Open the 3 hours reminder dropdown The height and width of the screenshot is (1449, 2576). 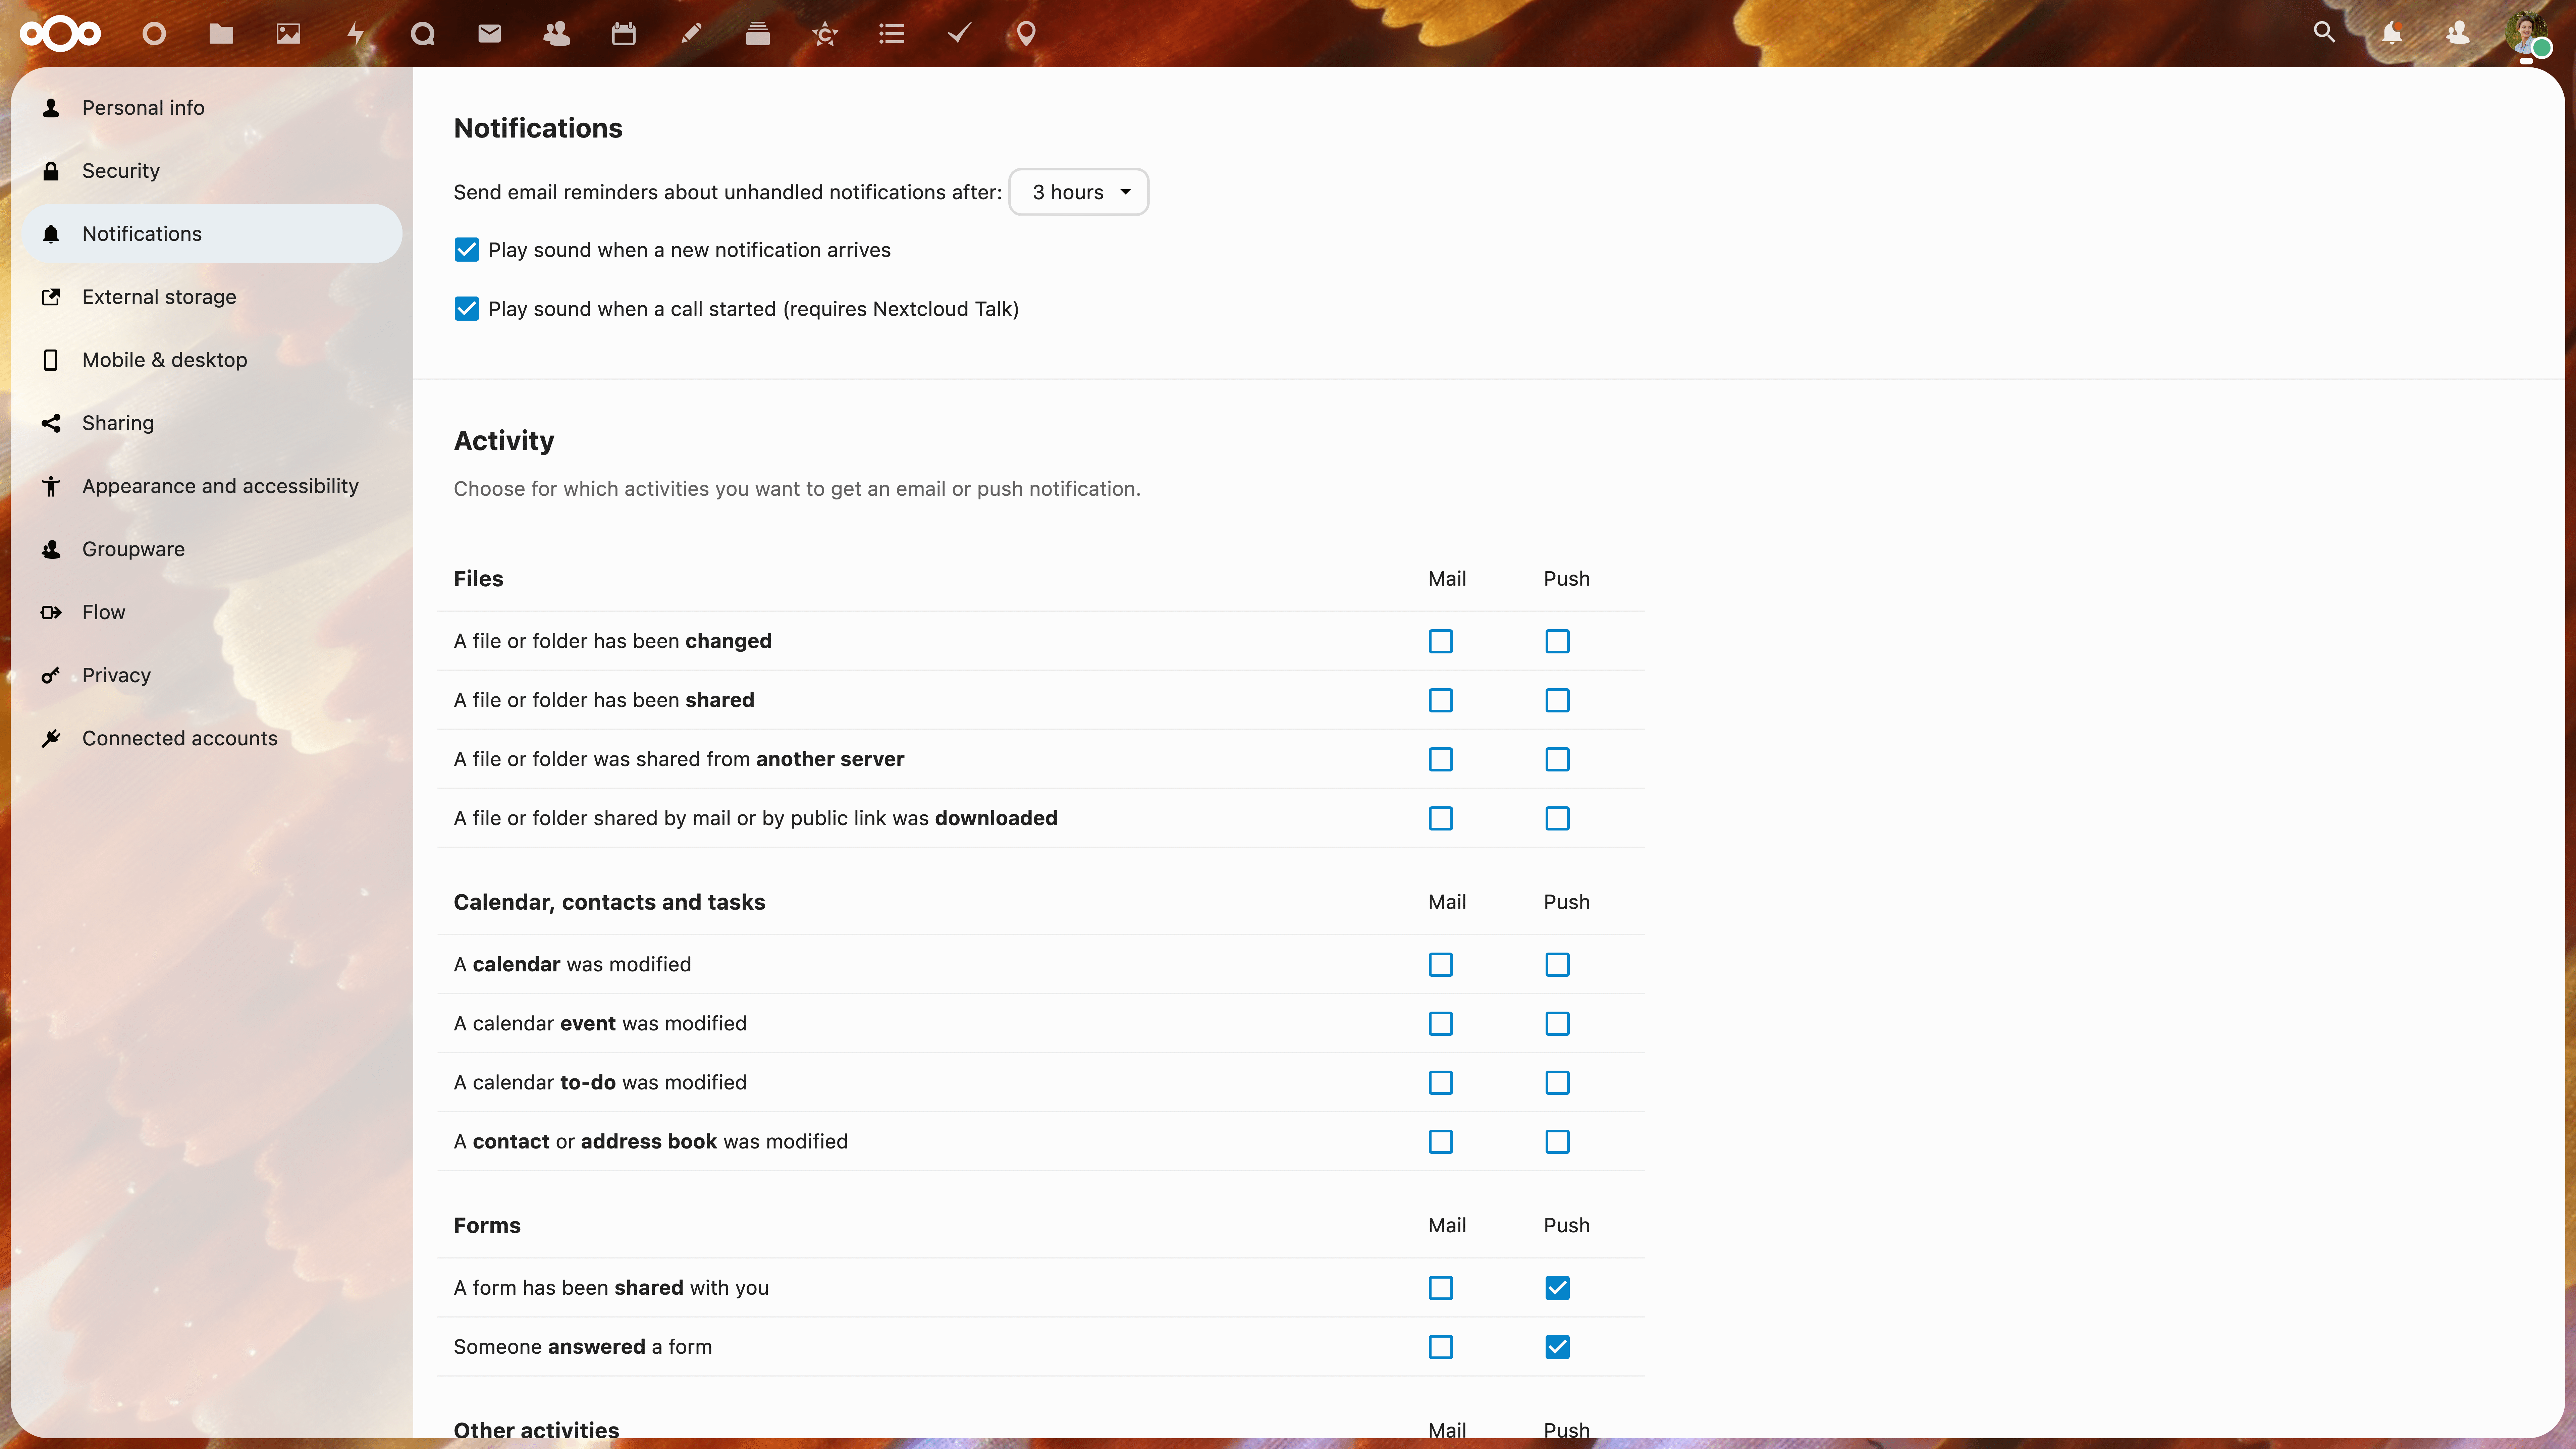click(1079, 192)
